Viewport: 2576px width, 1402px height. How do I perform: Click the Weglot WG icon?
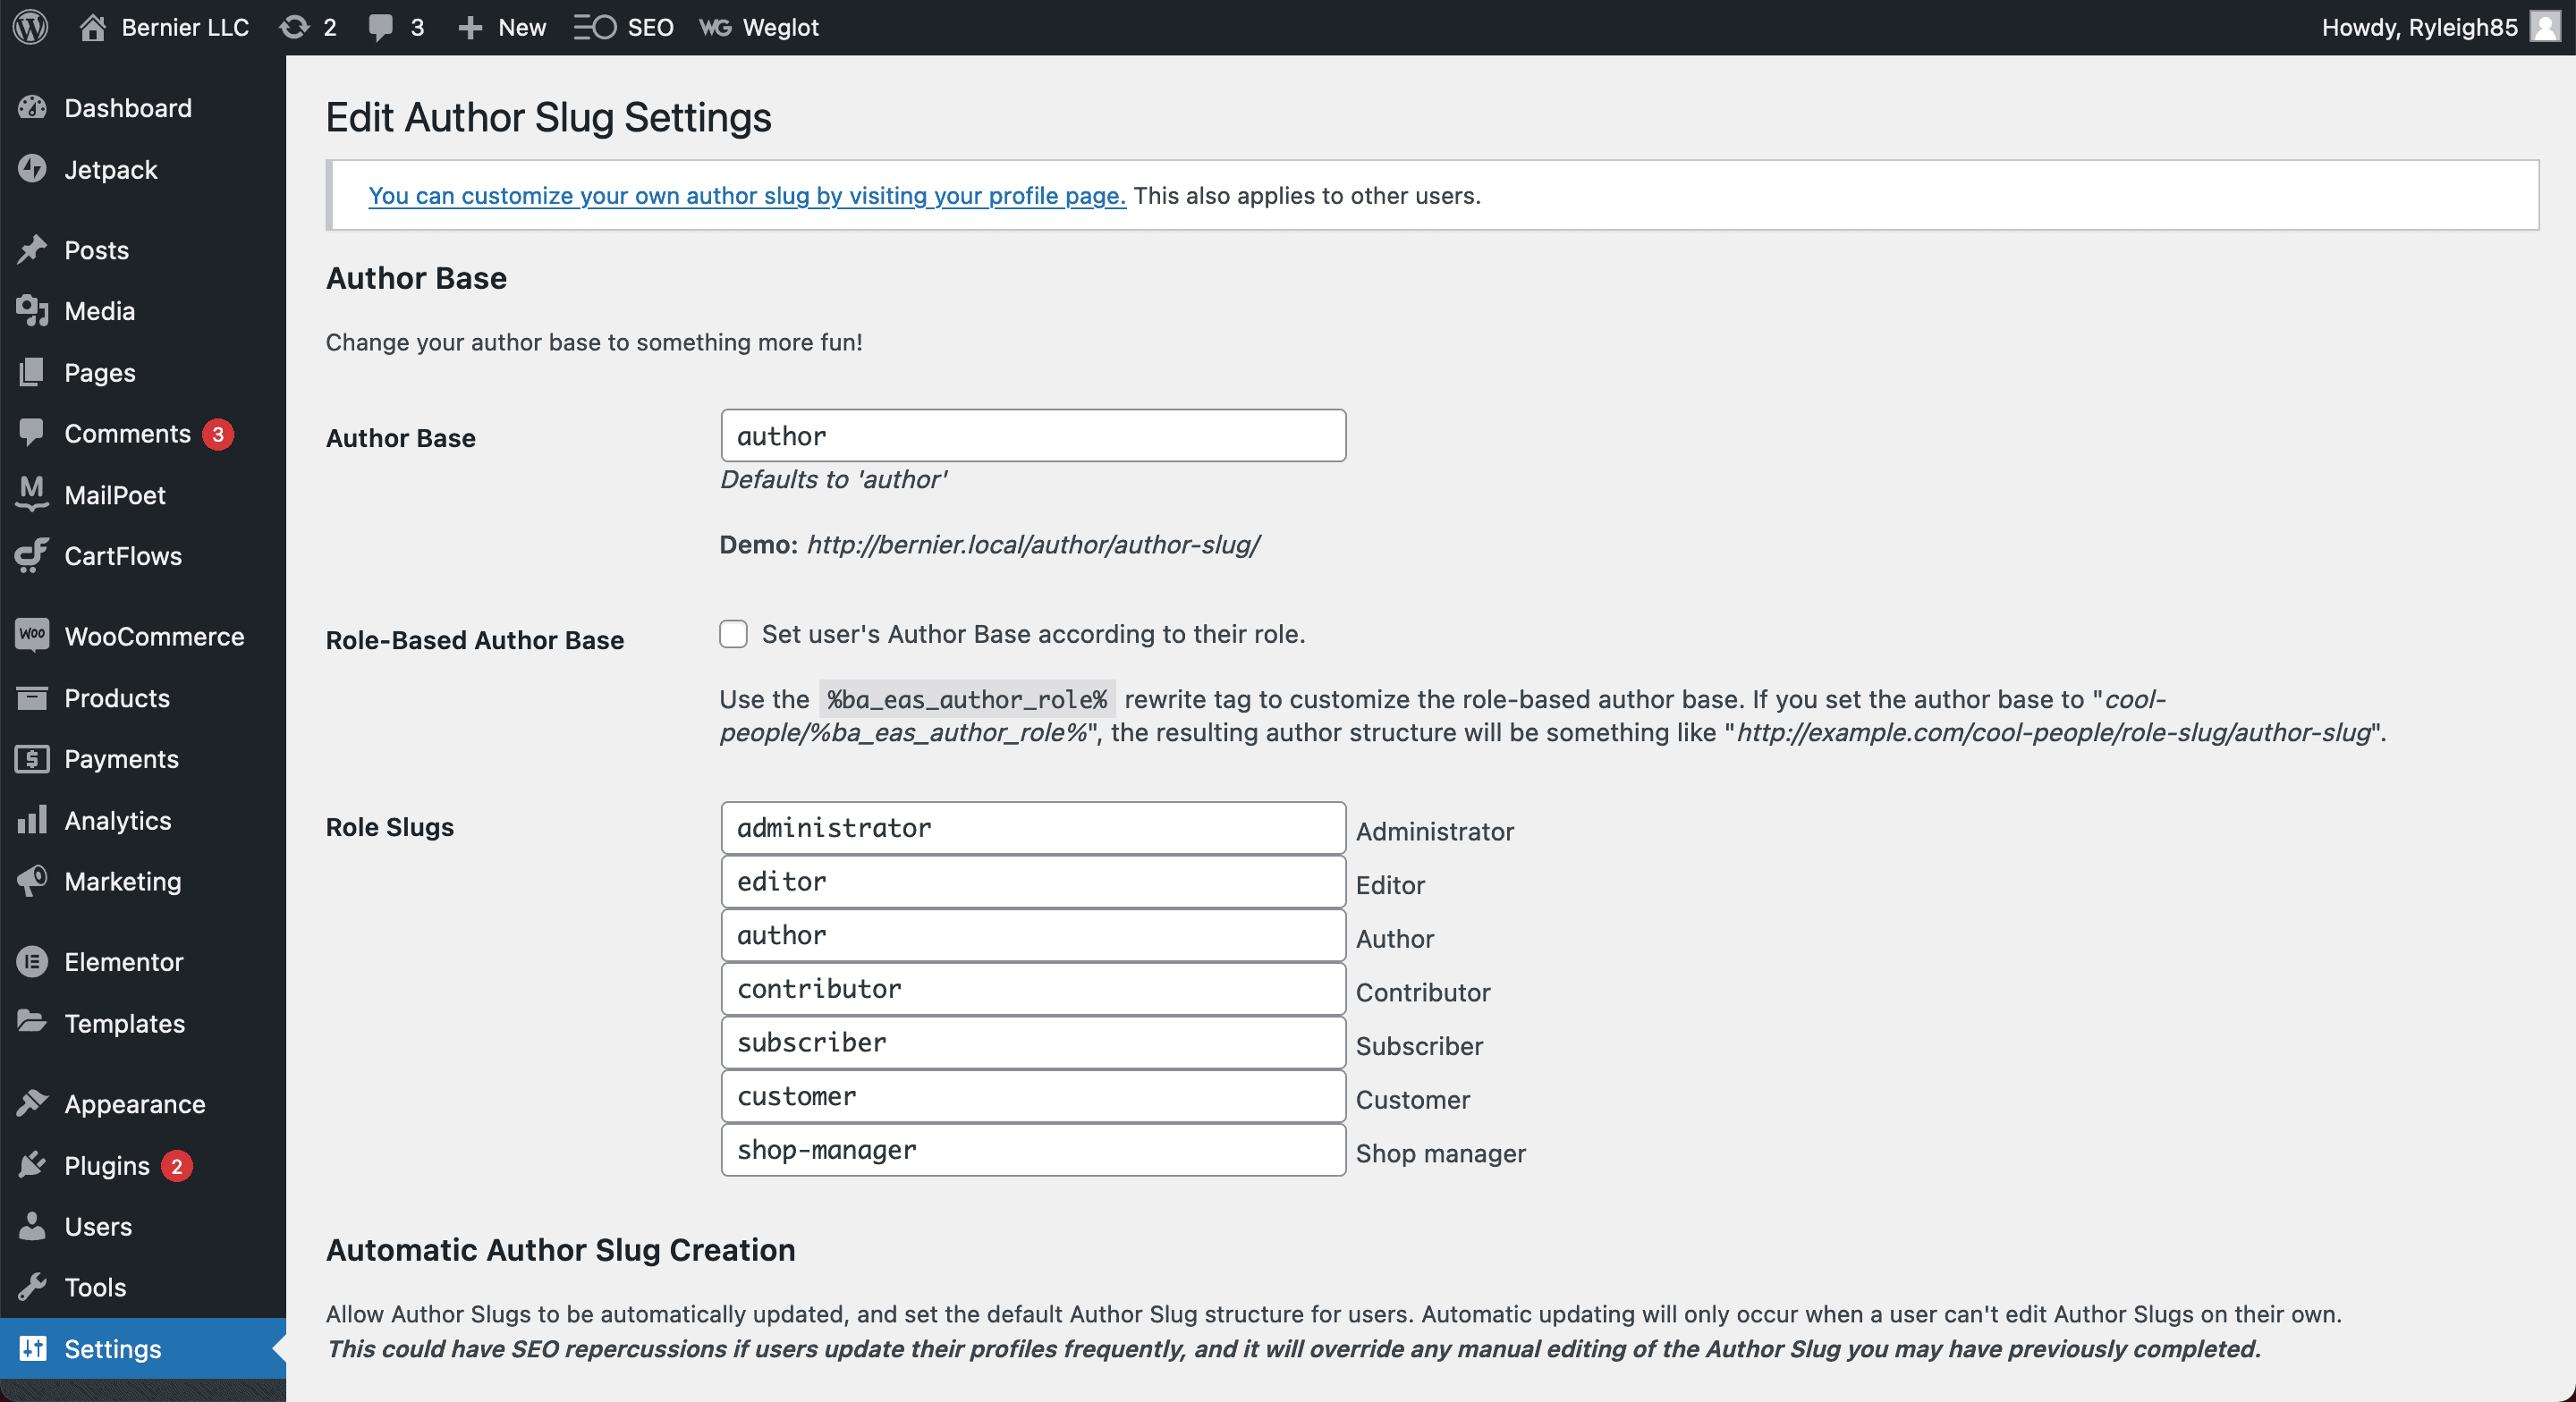(715, 27)
